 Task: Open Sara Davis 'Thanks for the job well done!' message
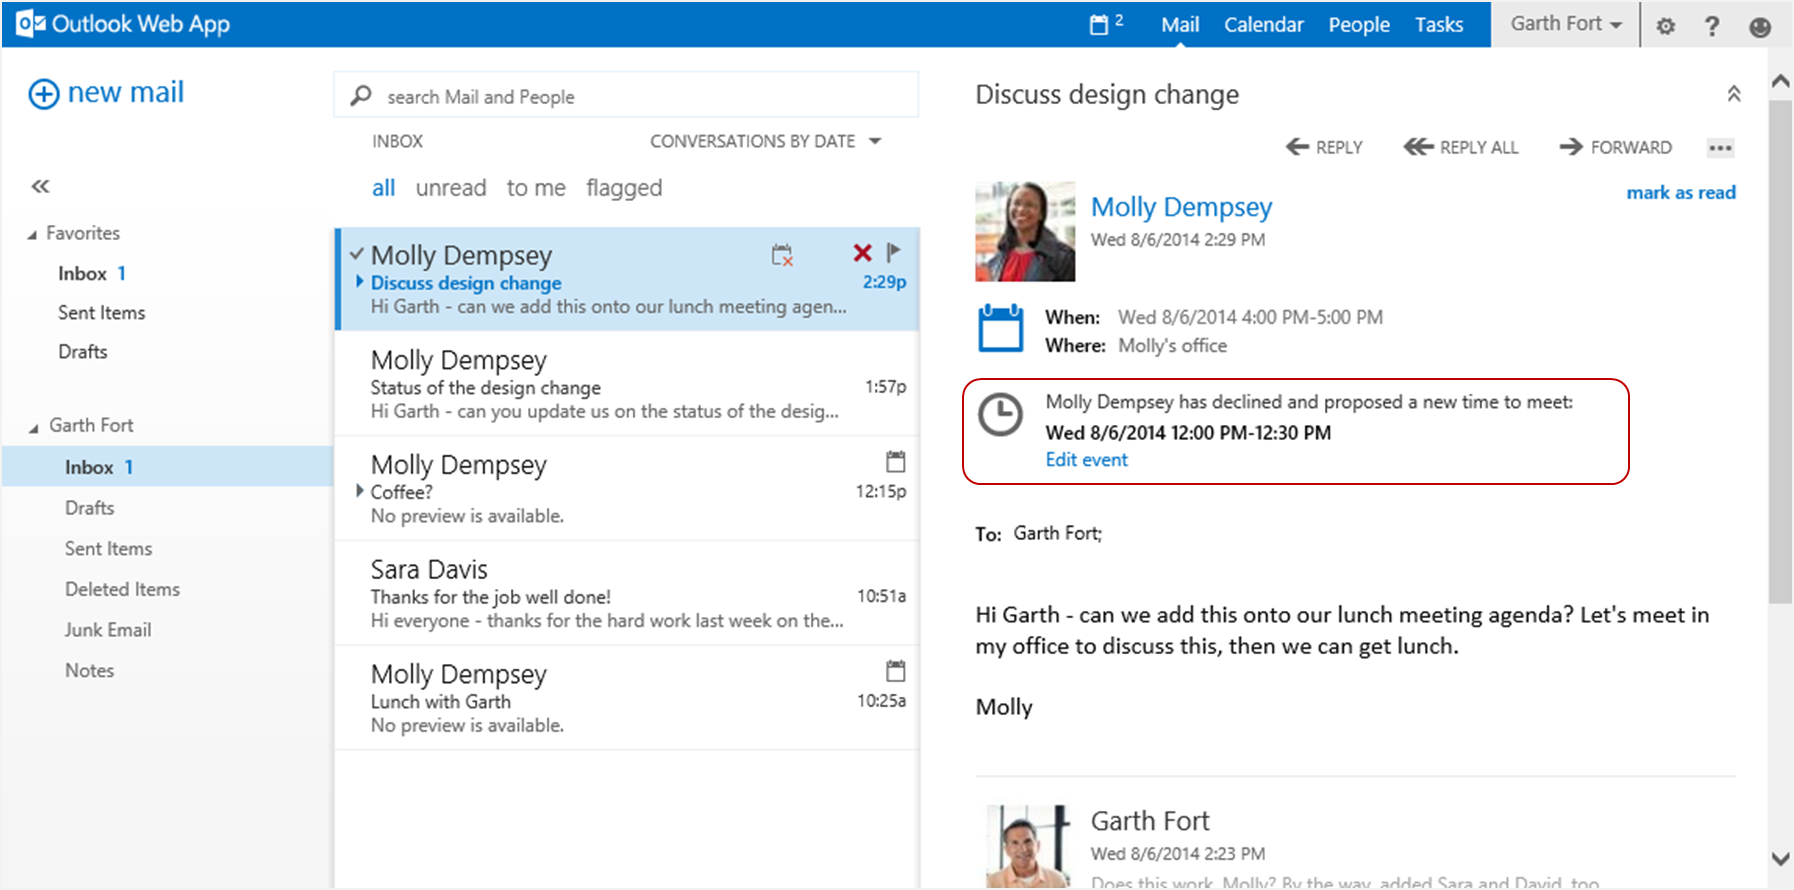point(627,594)
